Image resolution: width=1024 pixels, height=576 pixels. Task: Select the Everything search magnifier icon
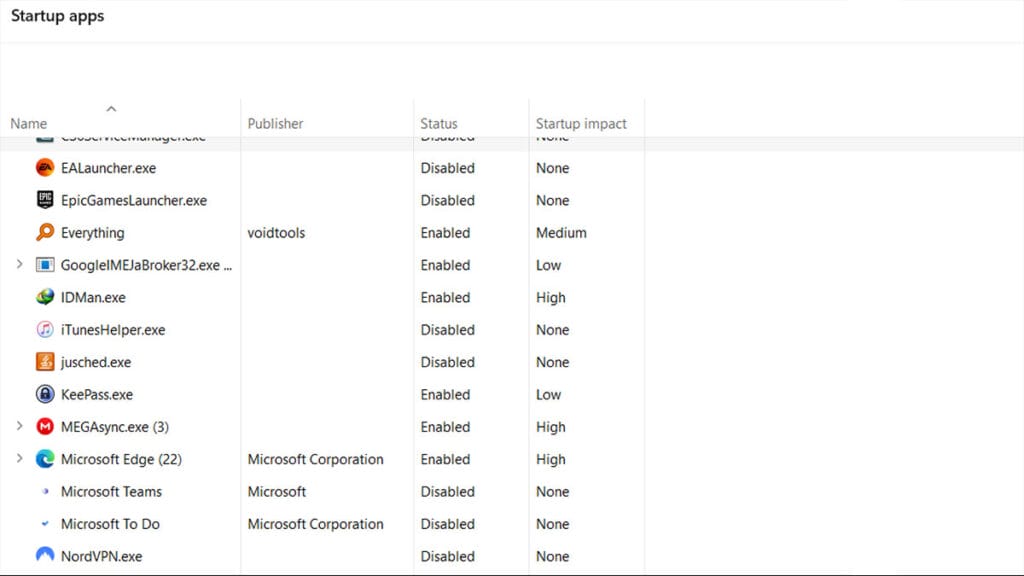point(45,233)
